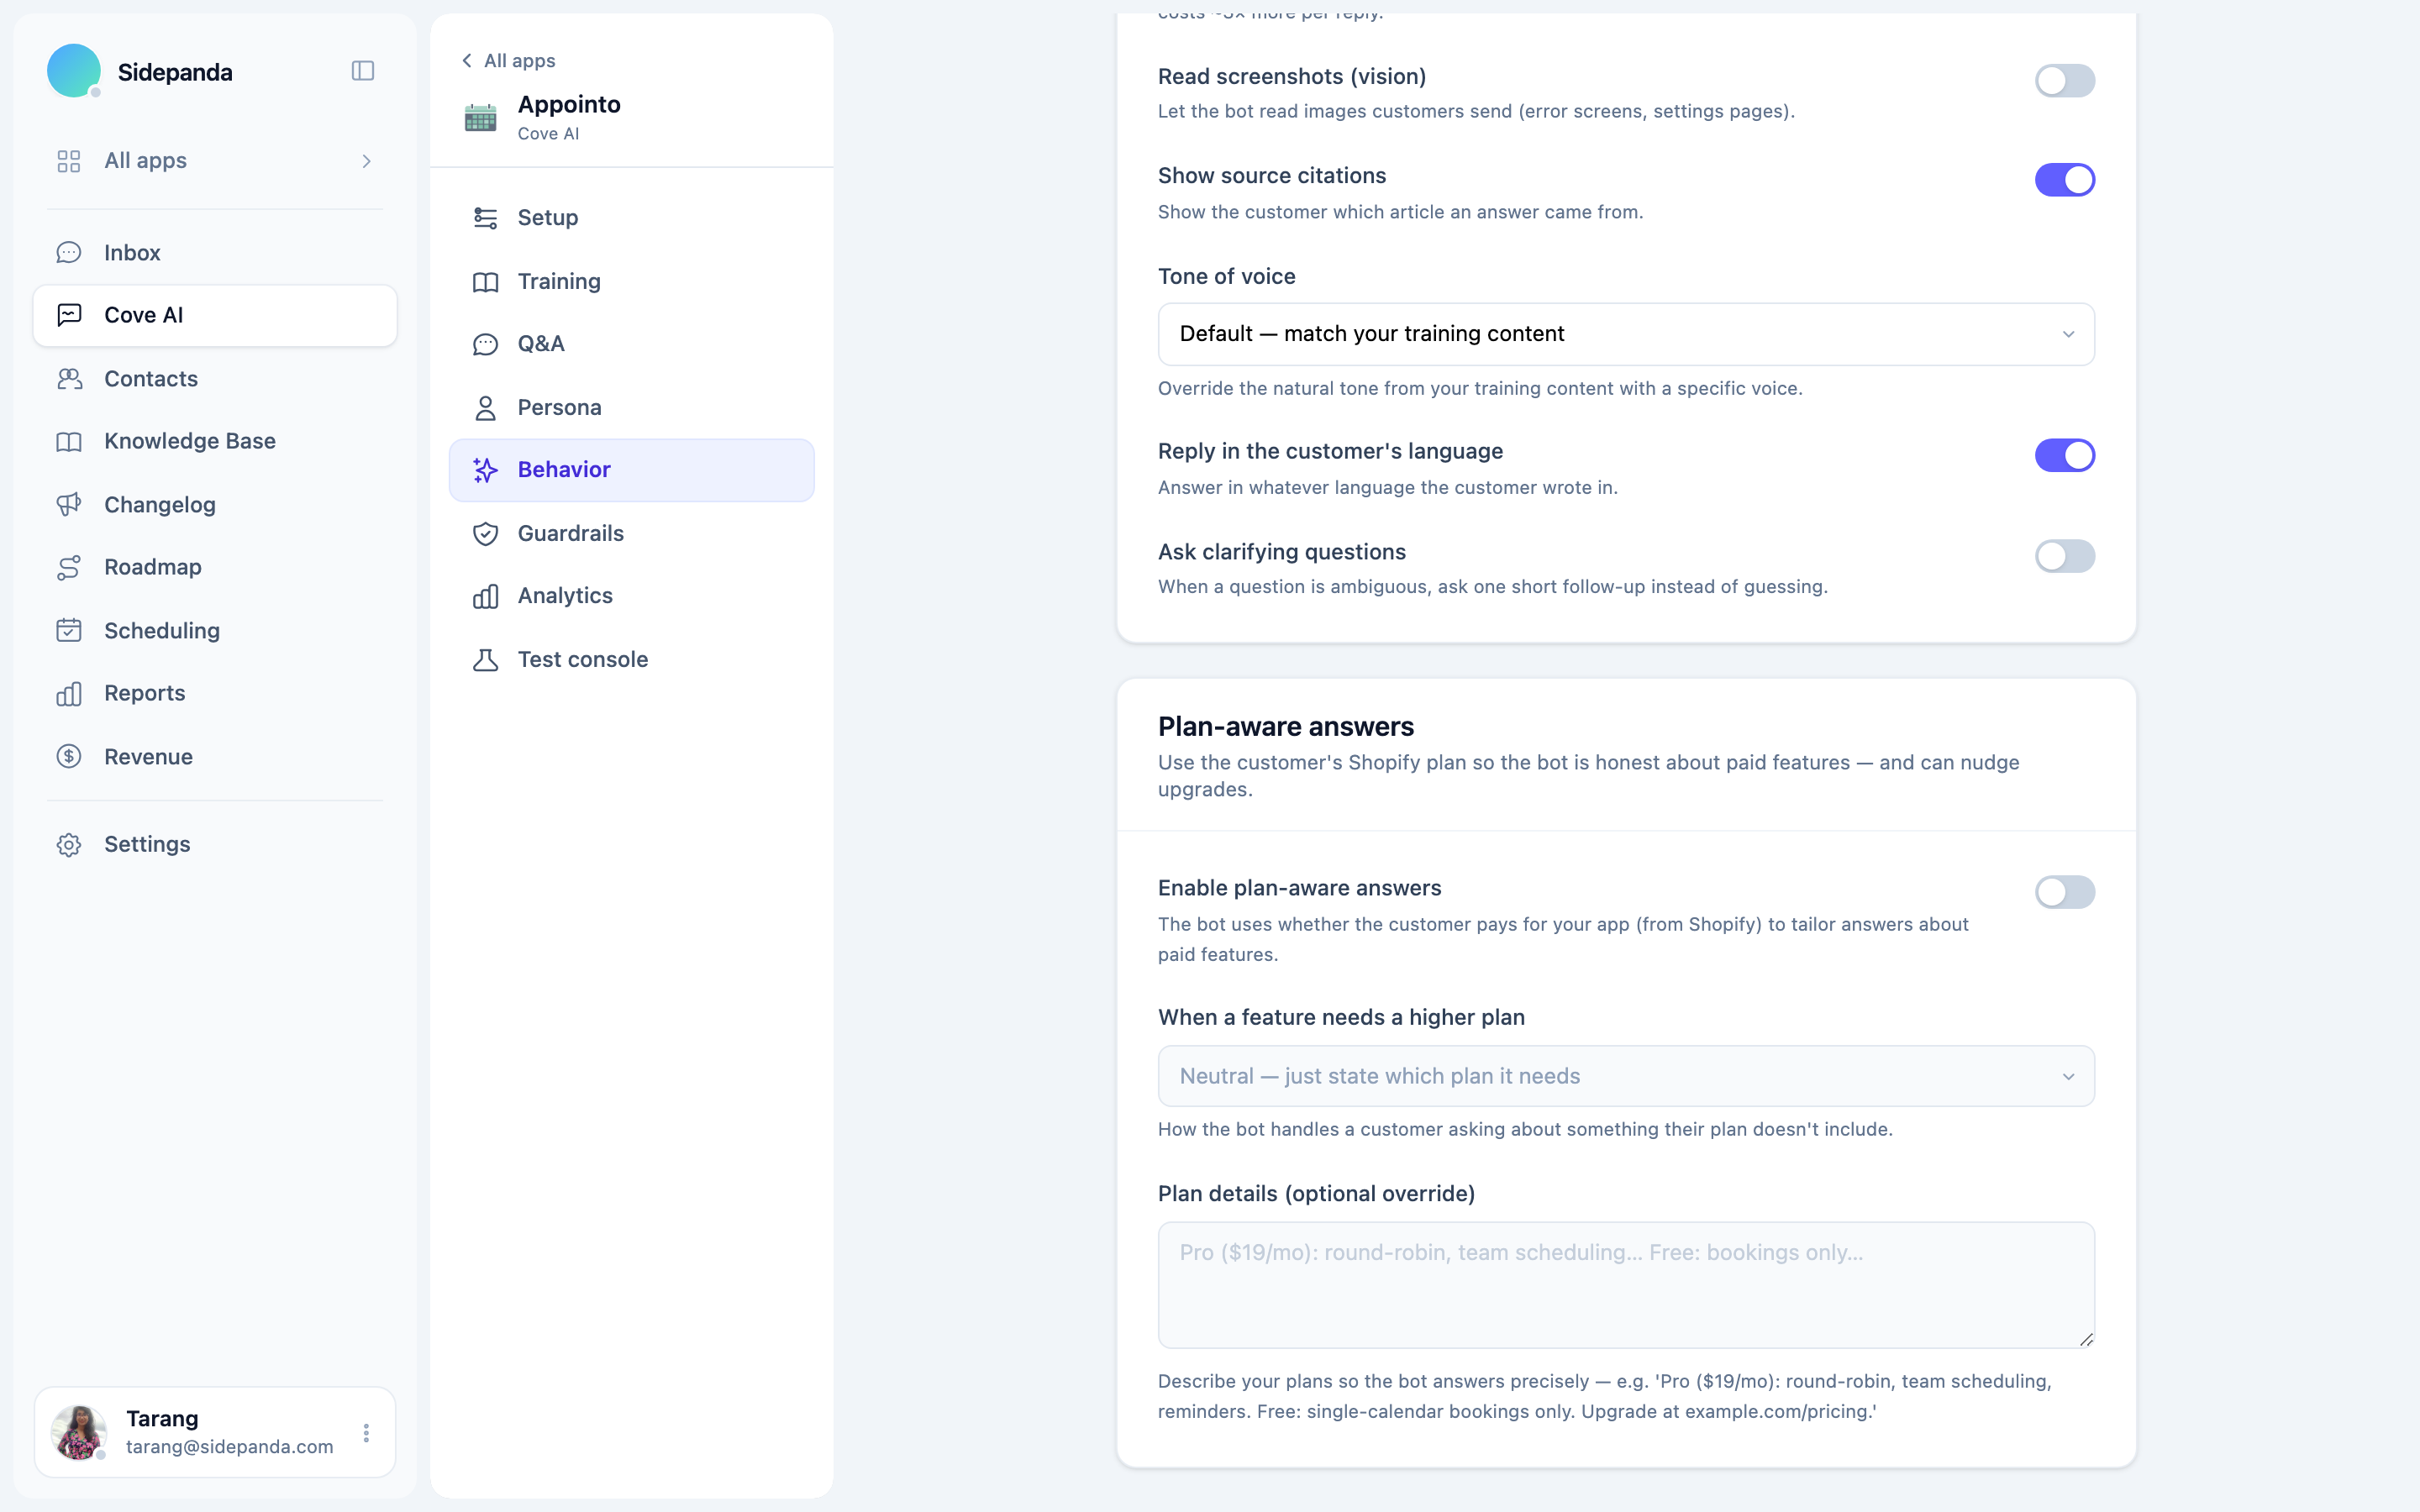Click Tarang's profile avatar

(x=78, y=1433)
